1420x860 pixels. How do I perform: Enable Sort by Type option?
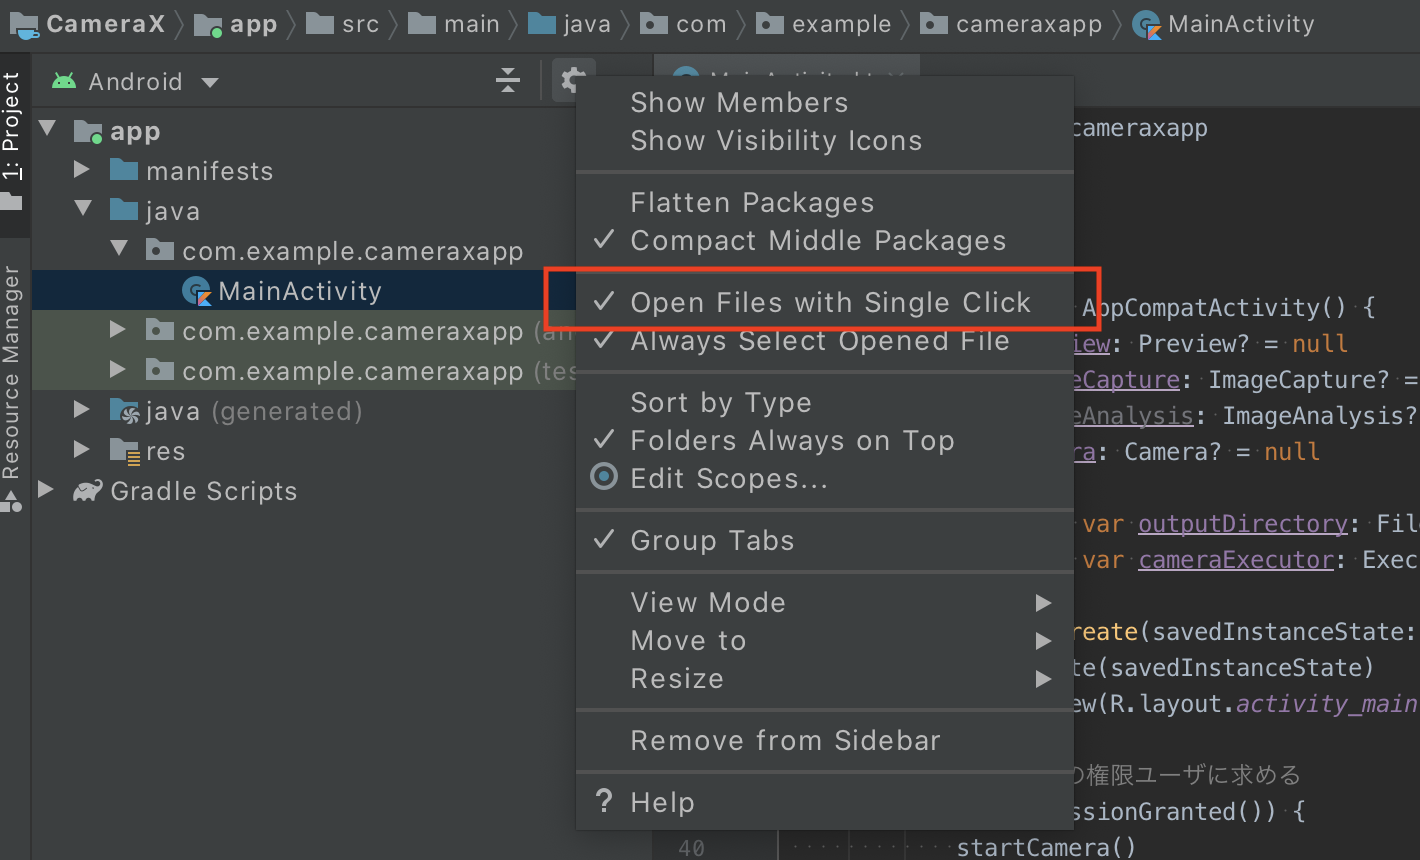coord(825,403)
